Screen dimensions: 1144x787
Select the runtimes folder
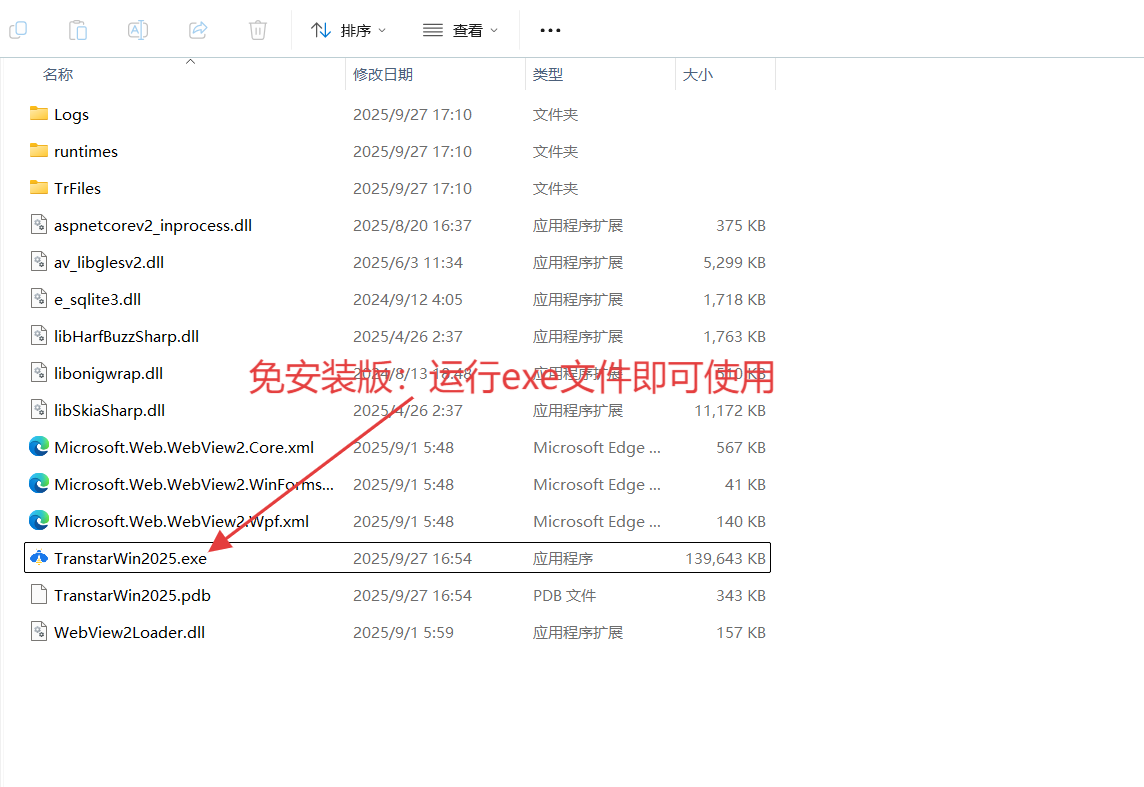coord(86,151)
